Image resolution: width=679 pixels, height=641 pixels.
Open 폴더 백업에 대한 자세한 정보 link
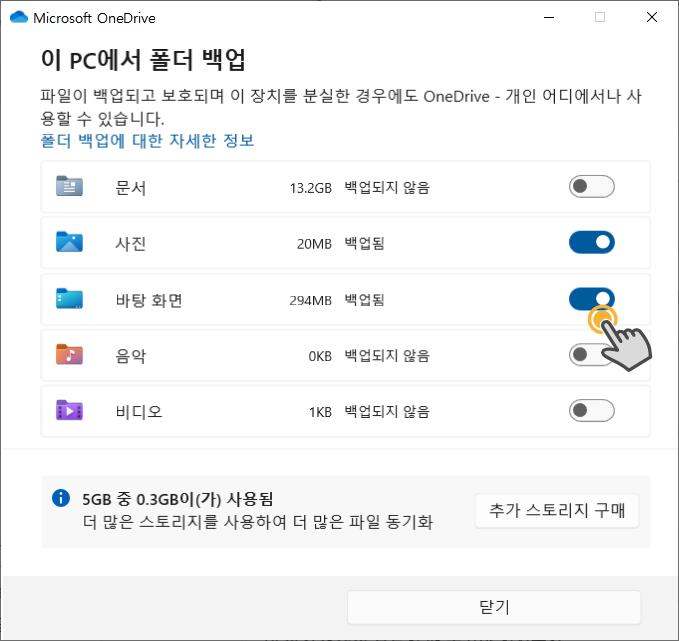pos(147,141)
